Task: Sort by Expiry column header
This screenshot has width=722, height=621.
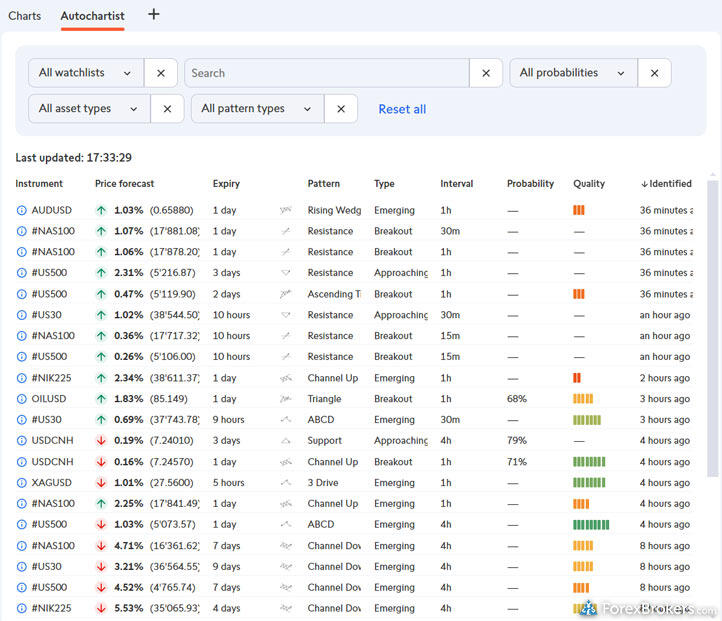Action: pyautogui.click(x=226, y=184)
